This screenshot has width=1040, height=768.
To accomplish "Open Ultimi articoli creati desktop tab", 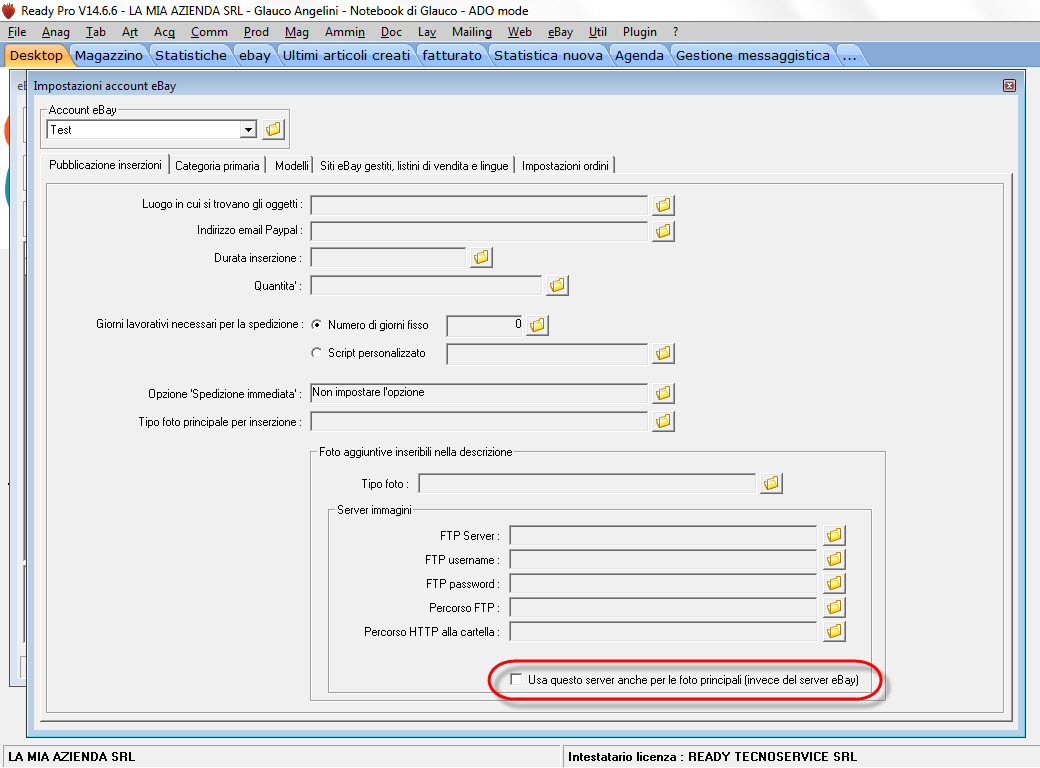I will click(346, 56).
